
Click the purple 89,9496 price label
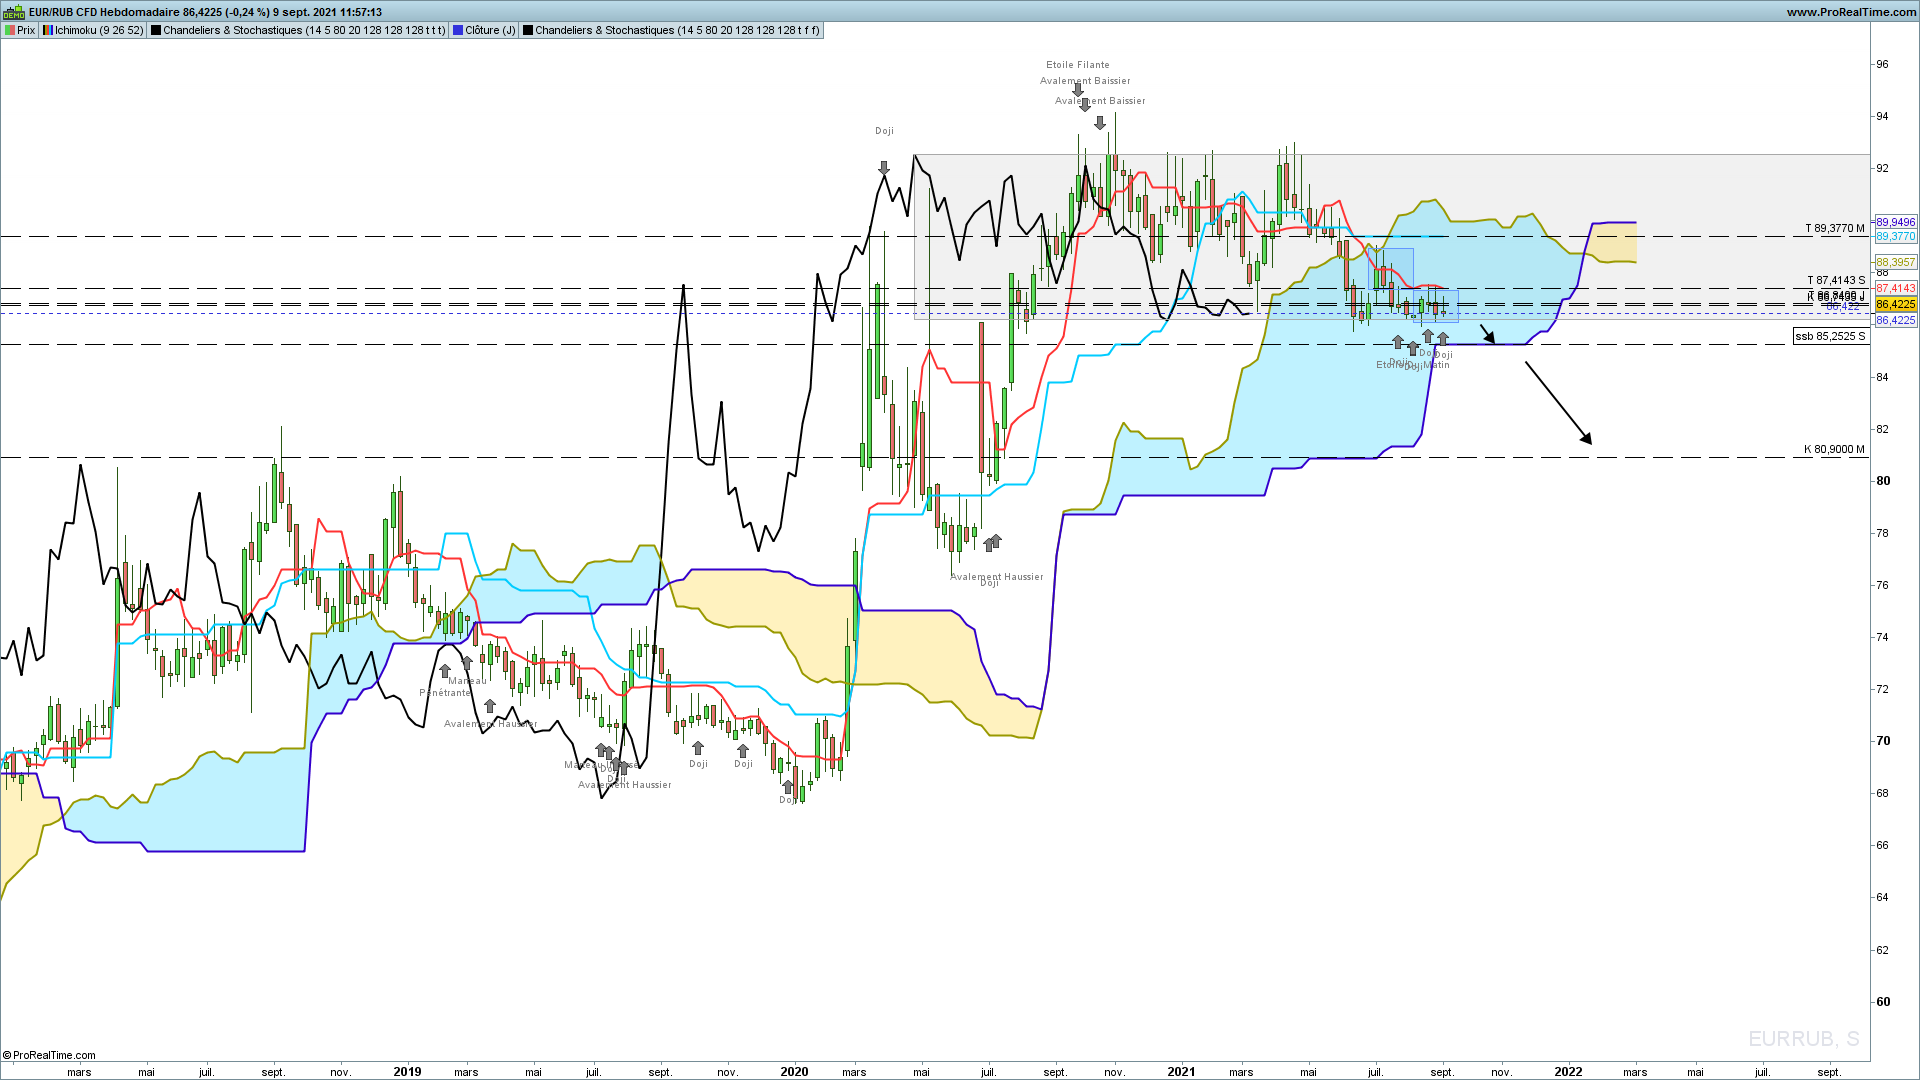tap(1895, 223)
